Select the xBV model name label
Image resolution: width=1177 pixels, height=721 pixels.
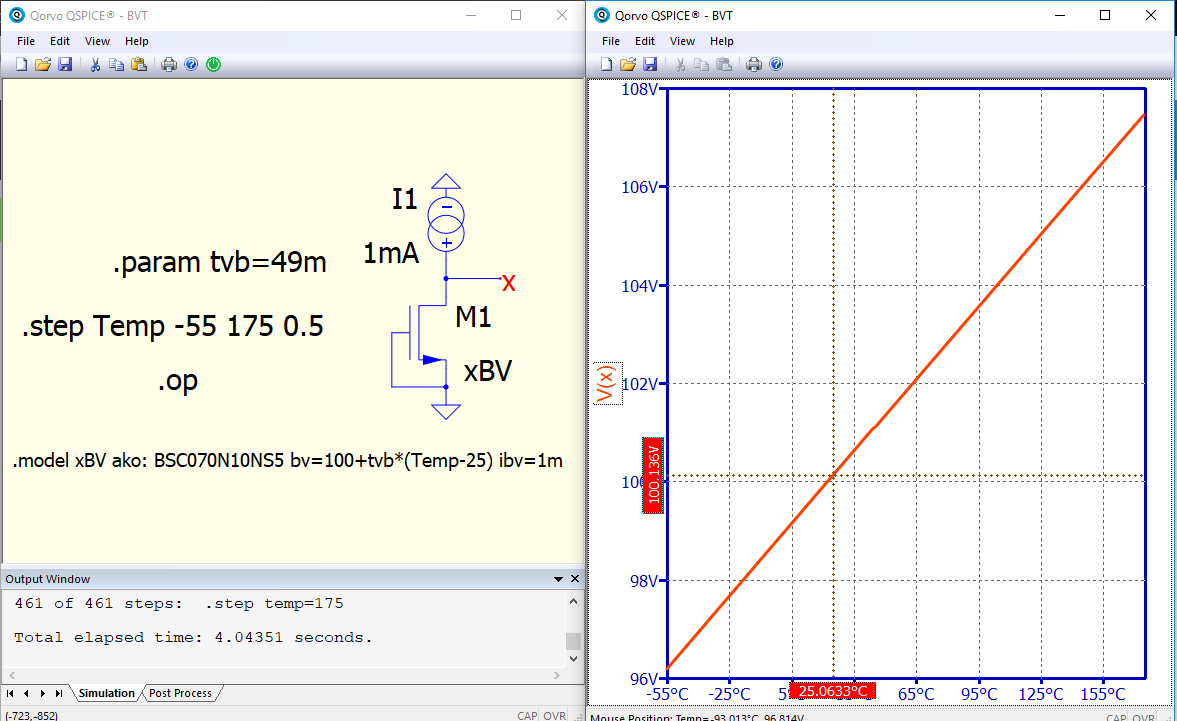tap(488, 371)
